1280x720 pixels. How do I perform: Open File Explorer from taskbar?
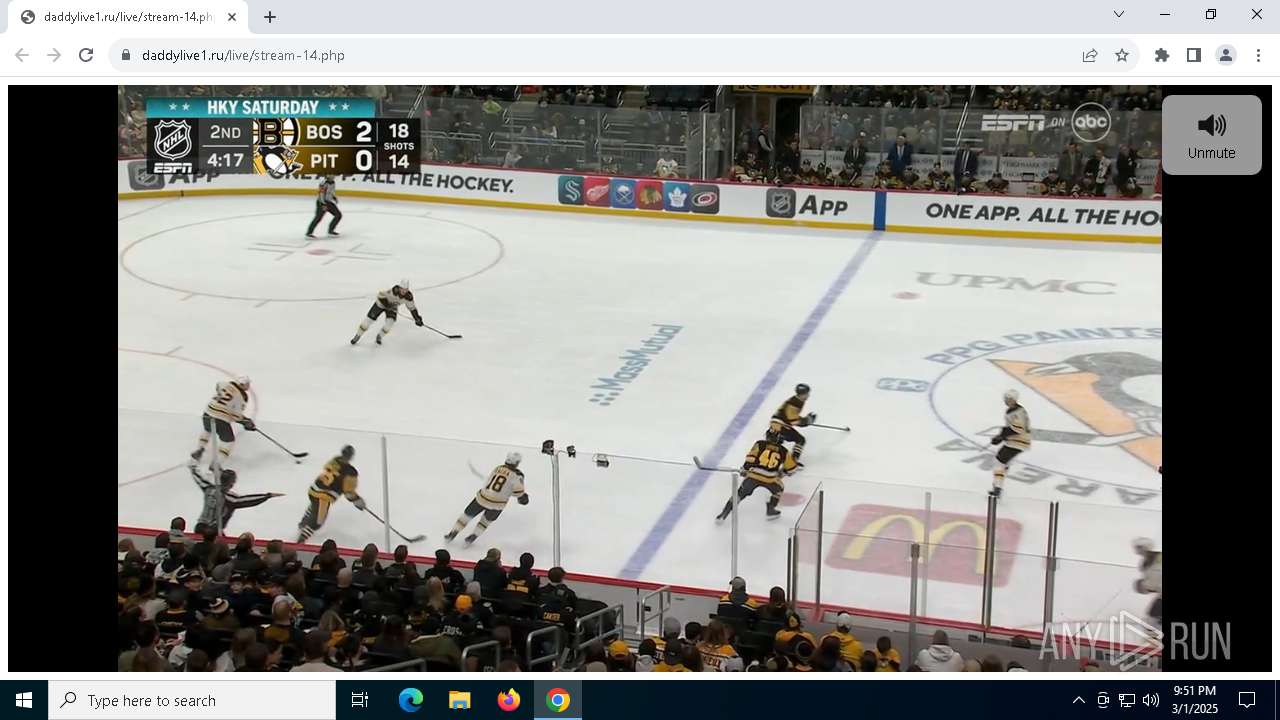460,700
